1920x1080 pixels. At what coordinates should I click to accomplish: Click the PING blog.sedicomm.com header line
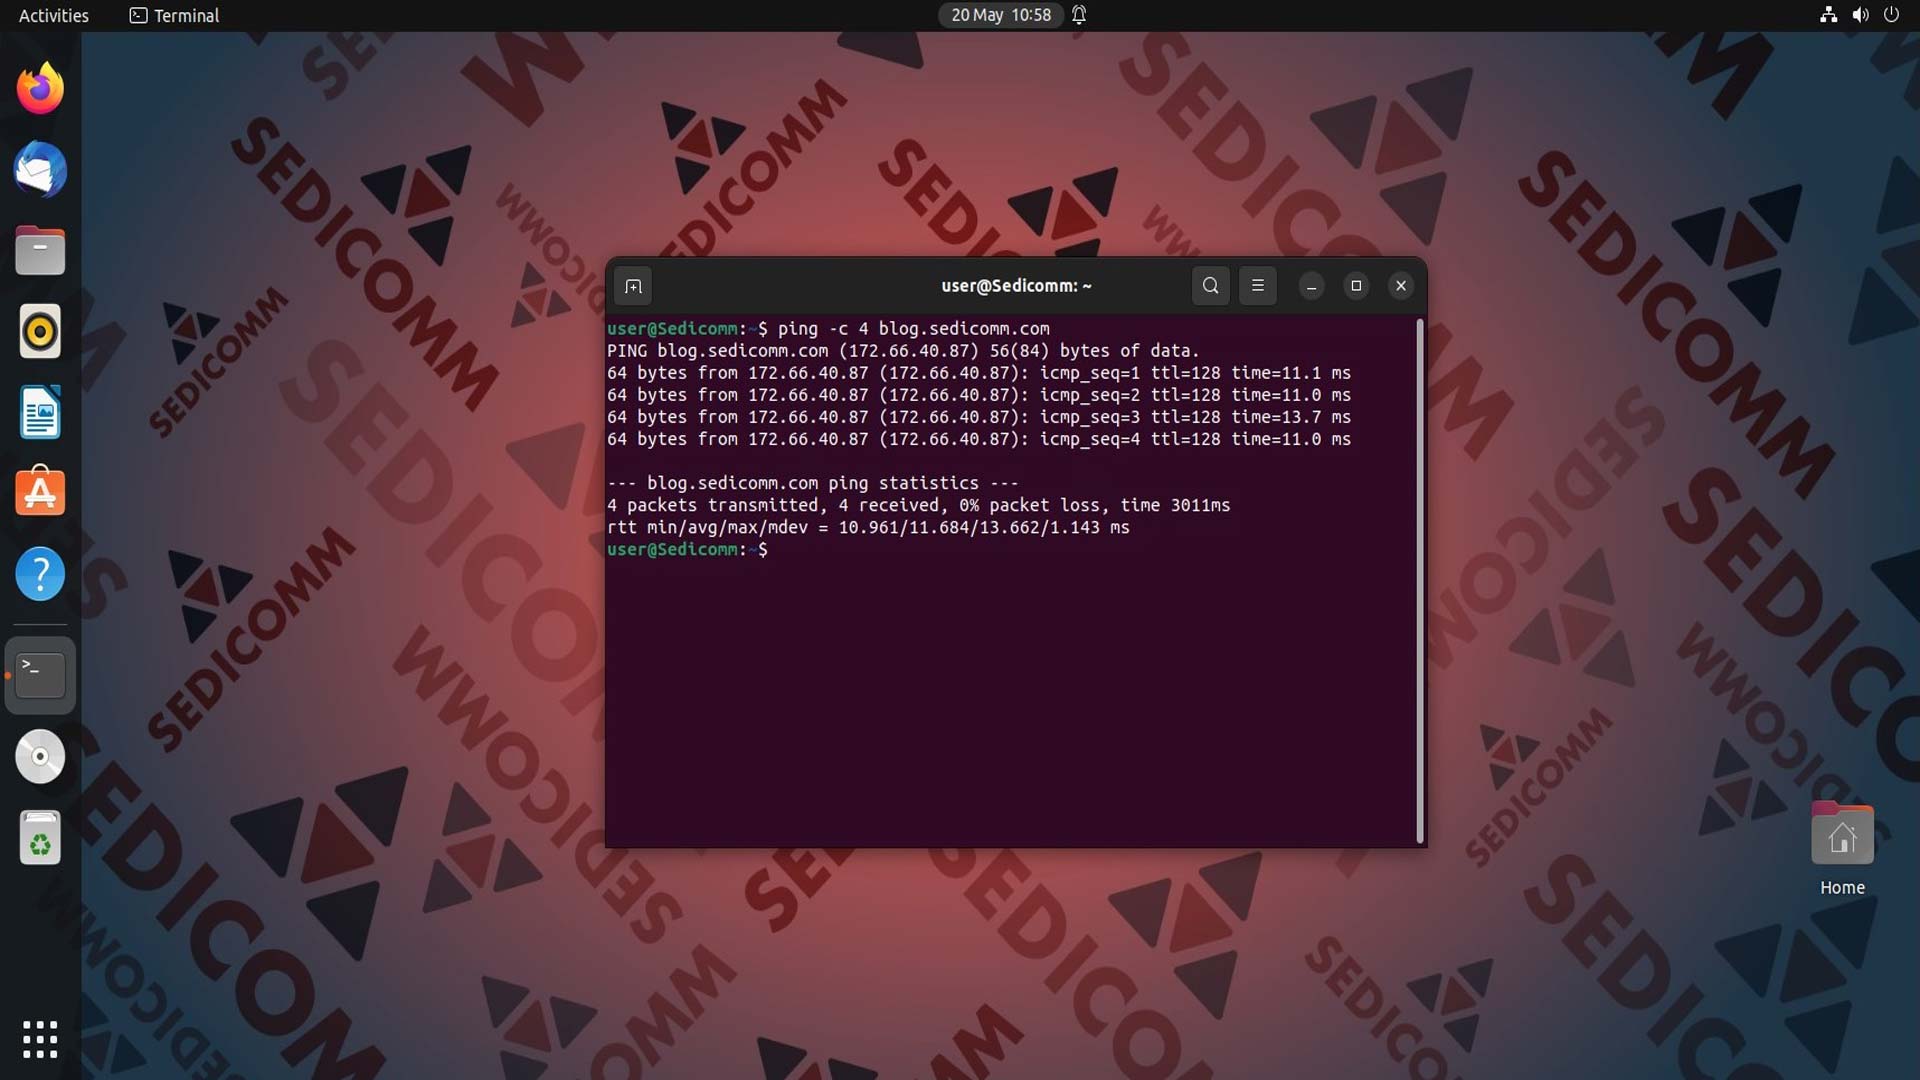point(903,351)
